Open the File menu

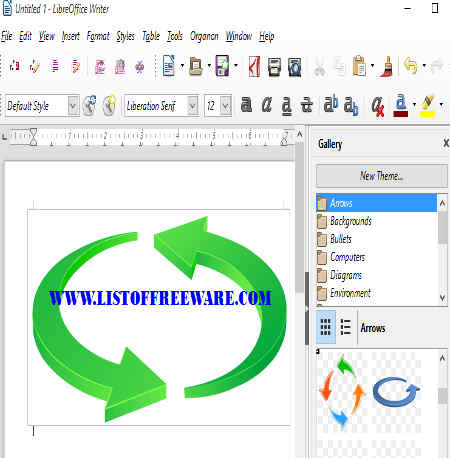tap(7, 36)
